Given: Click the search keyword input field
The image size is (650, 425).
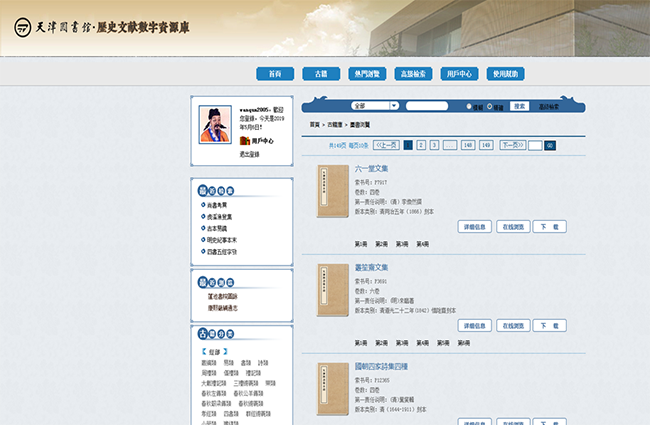Looking at the screenshot, I should (427, 106).
